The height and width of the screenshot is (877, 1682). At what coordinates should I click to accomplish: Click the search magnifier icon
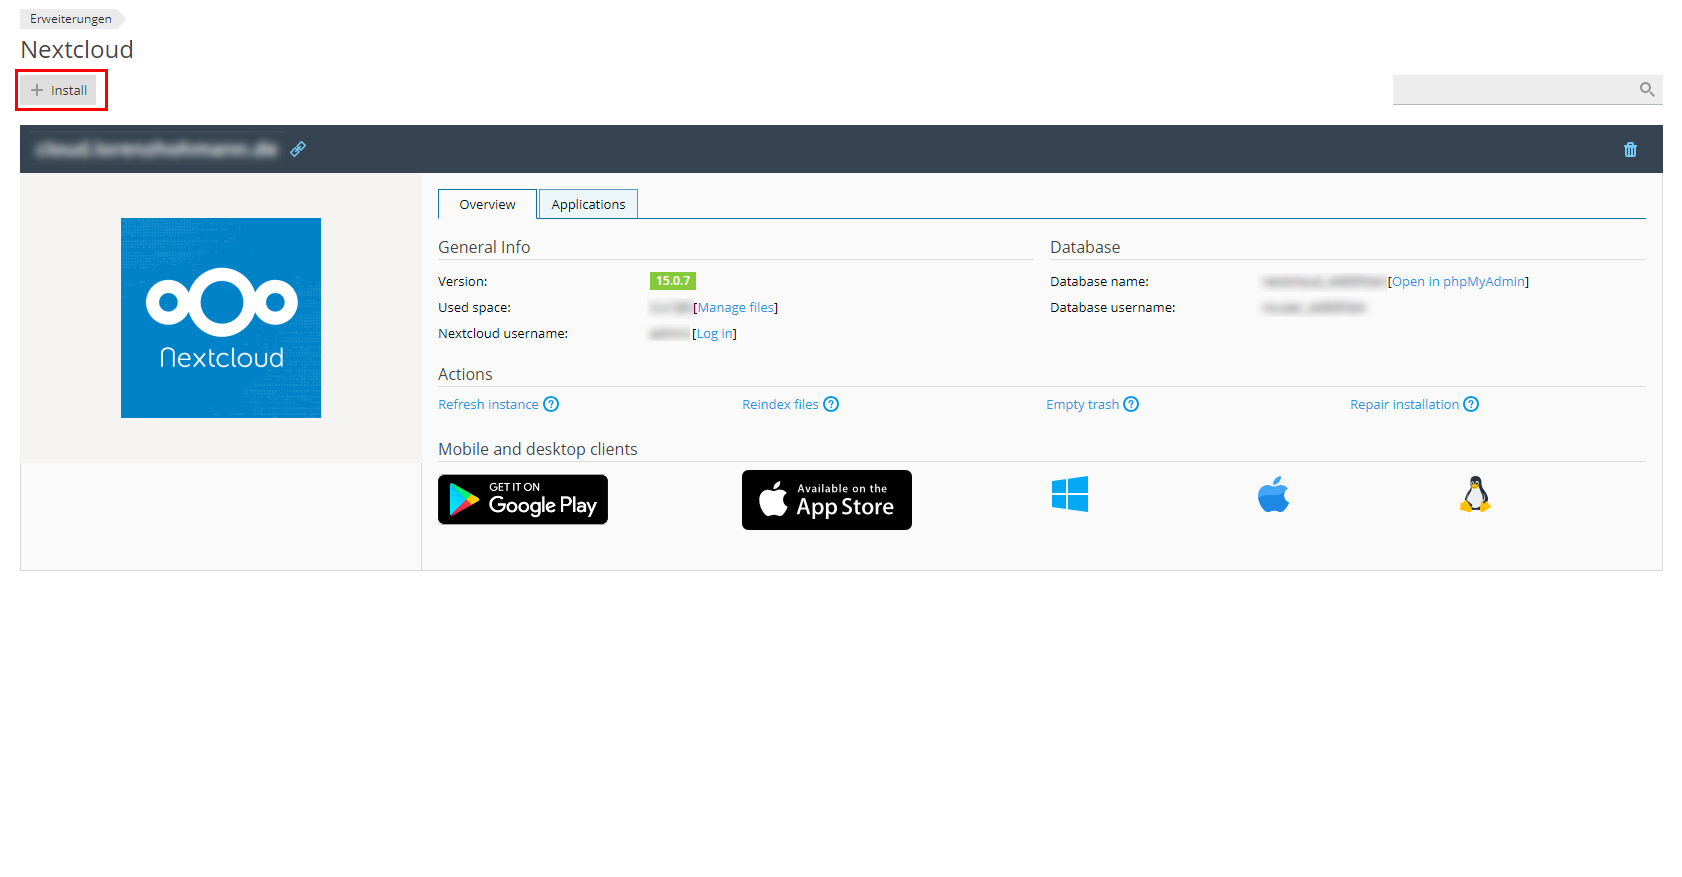tap(1646, 90)
